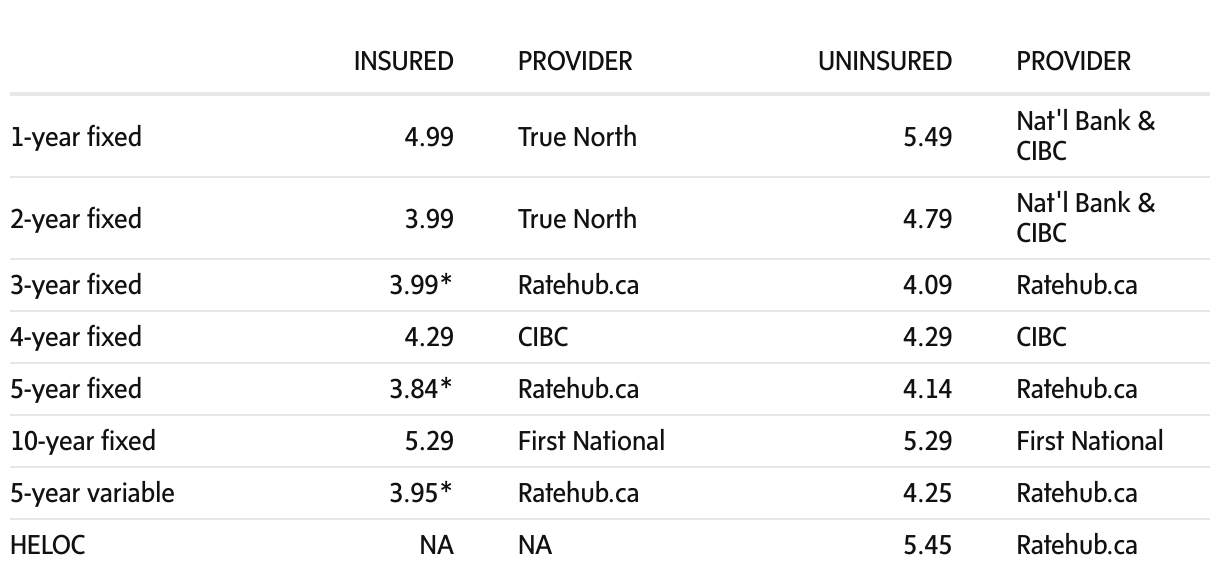Image resolution: width=1220 pixels, height=580 pixels.
Task: Click PROVIDER header next to INSURED column
Action: (575, 61)
